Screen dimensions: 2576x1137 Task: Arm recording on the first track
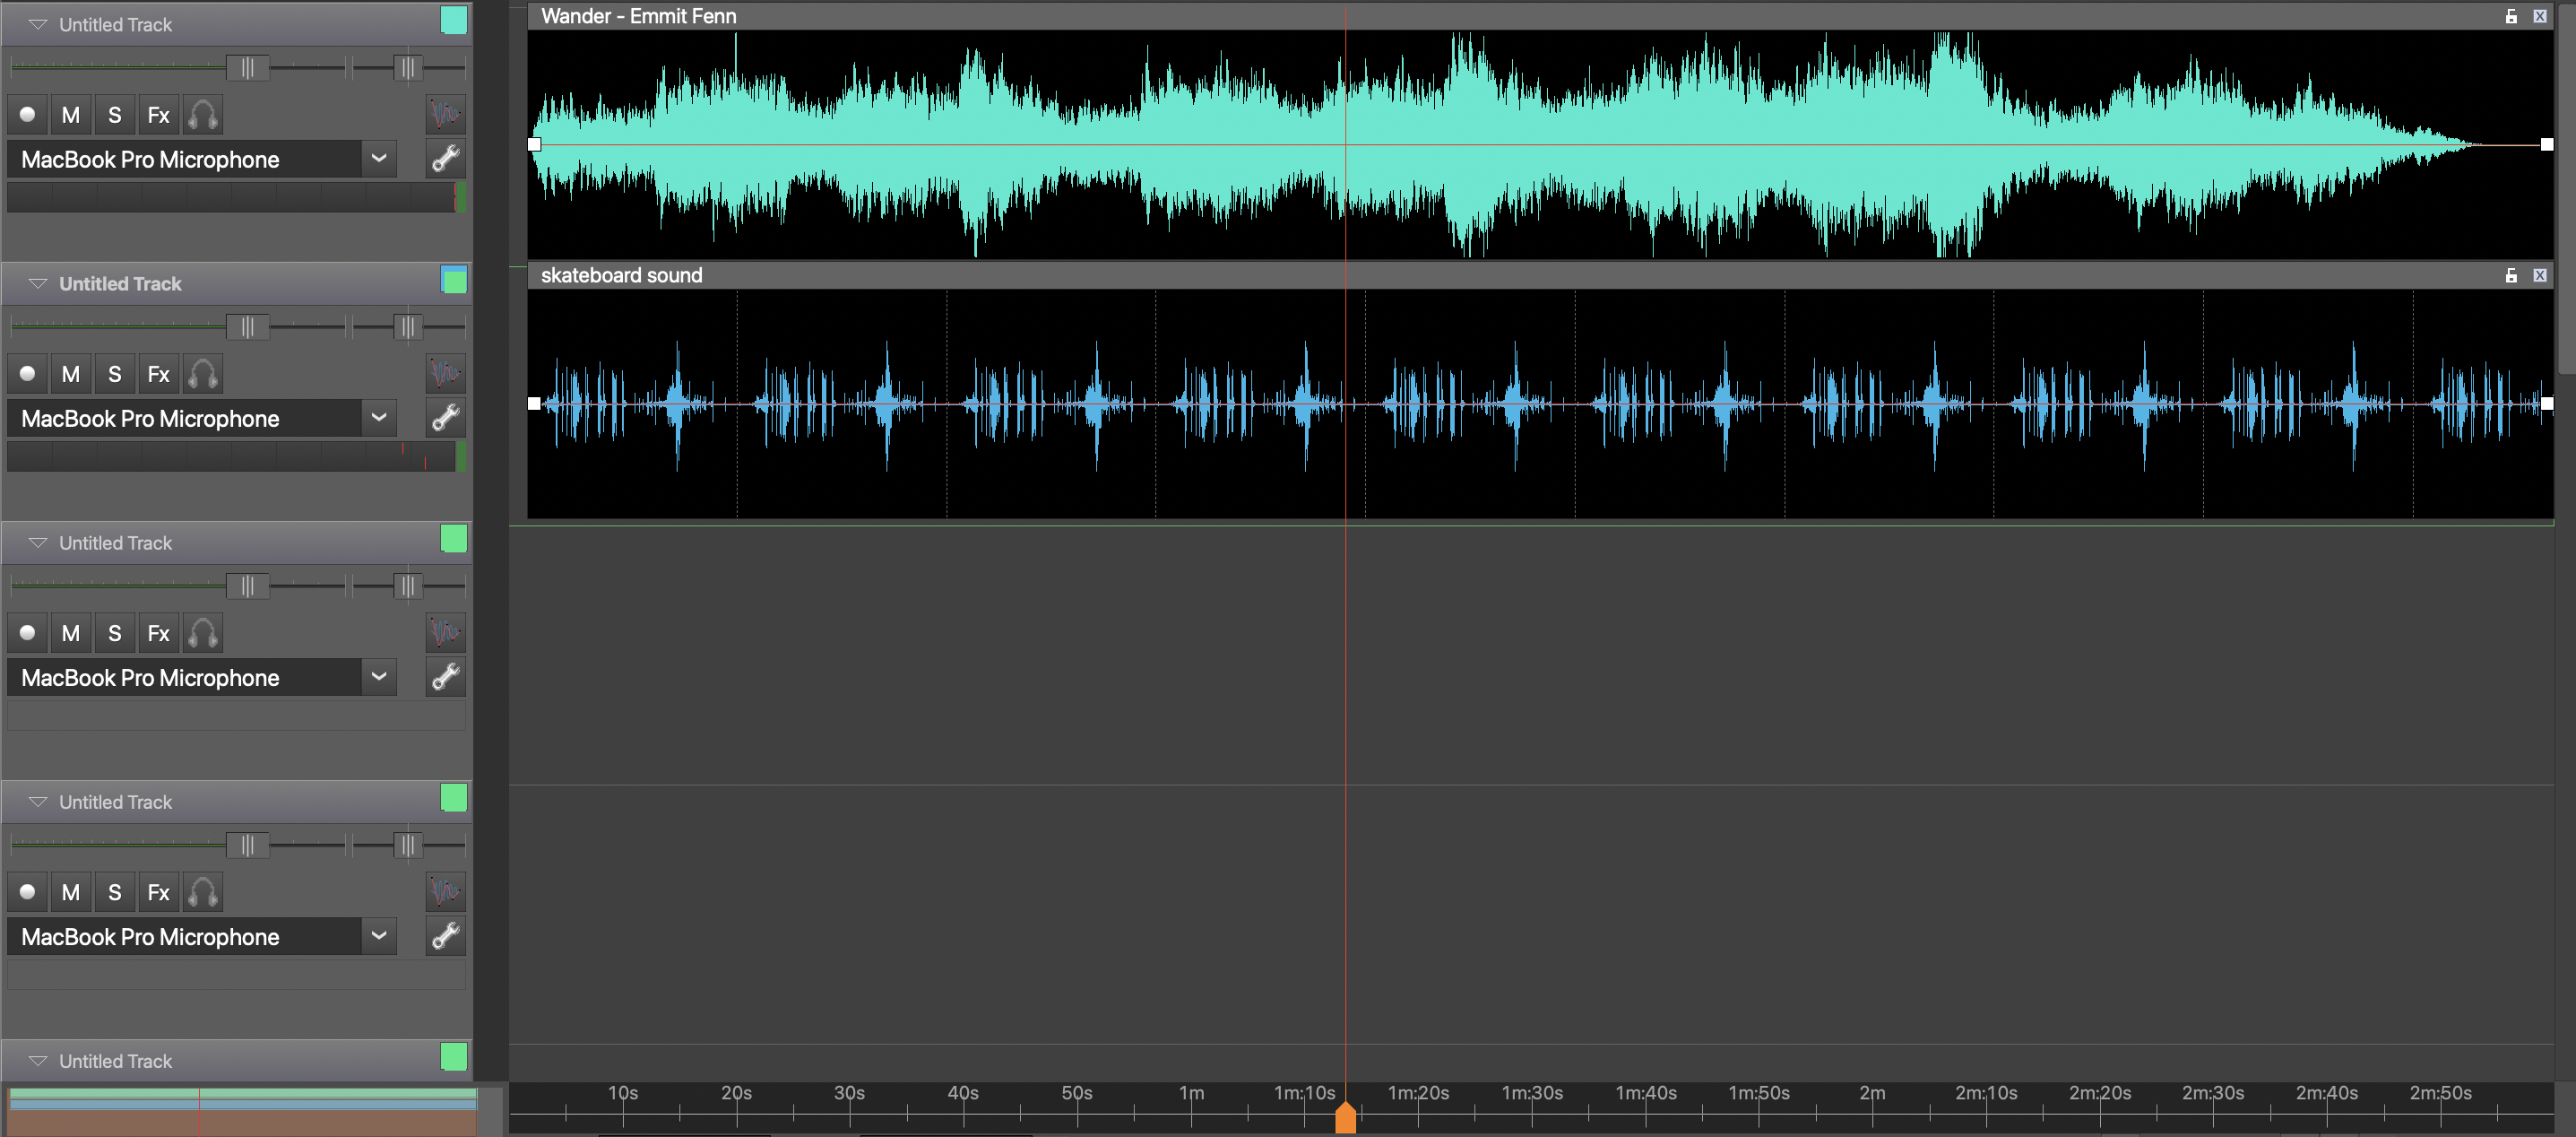28,115
